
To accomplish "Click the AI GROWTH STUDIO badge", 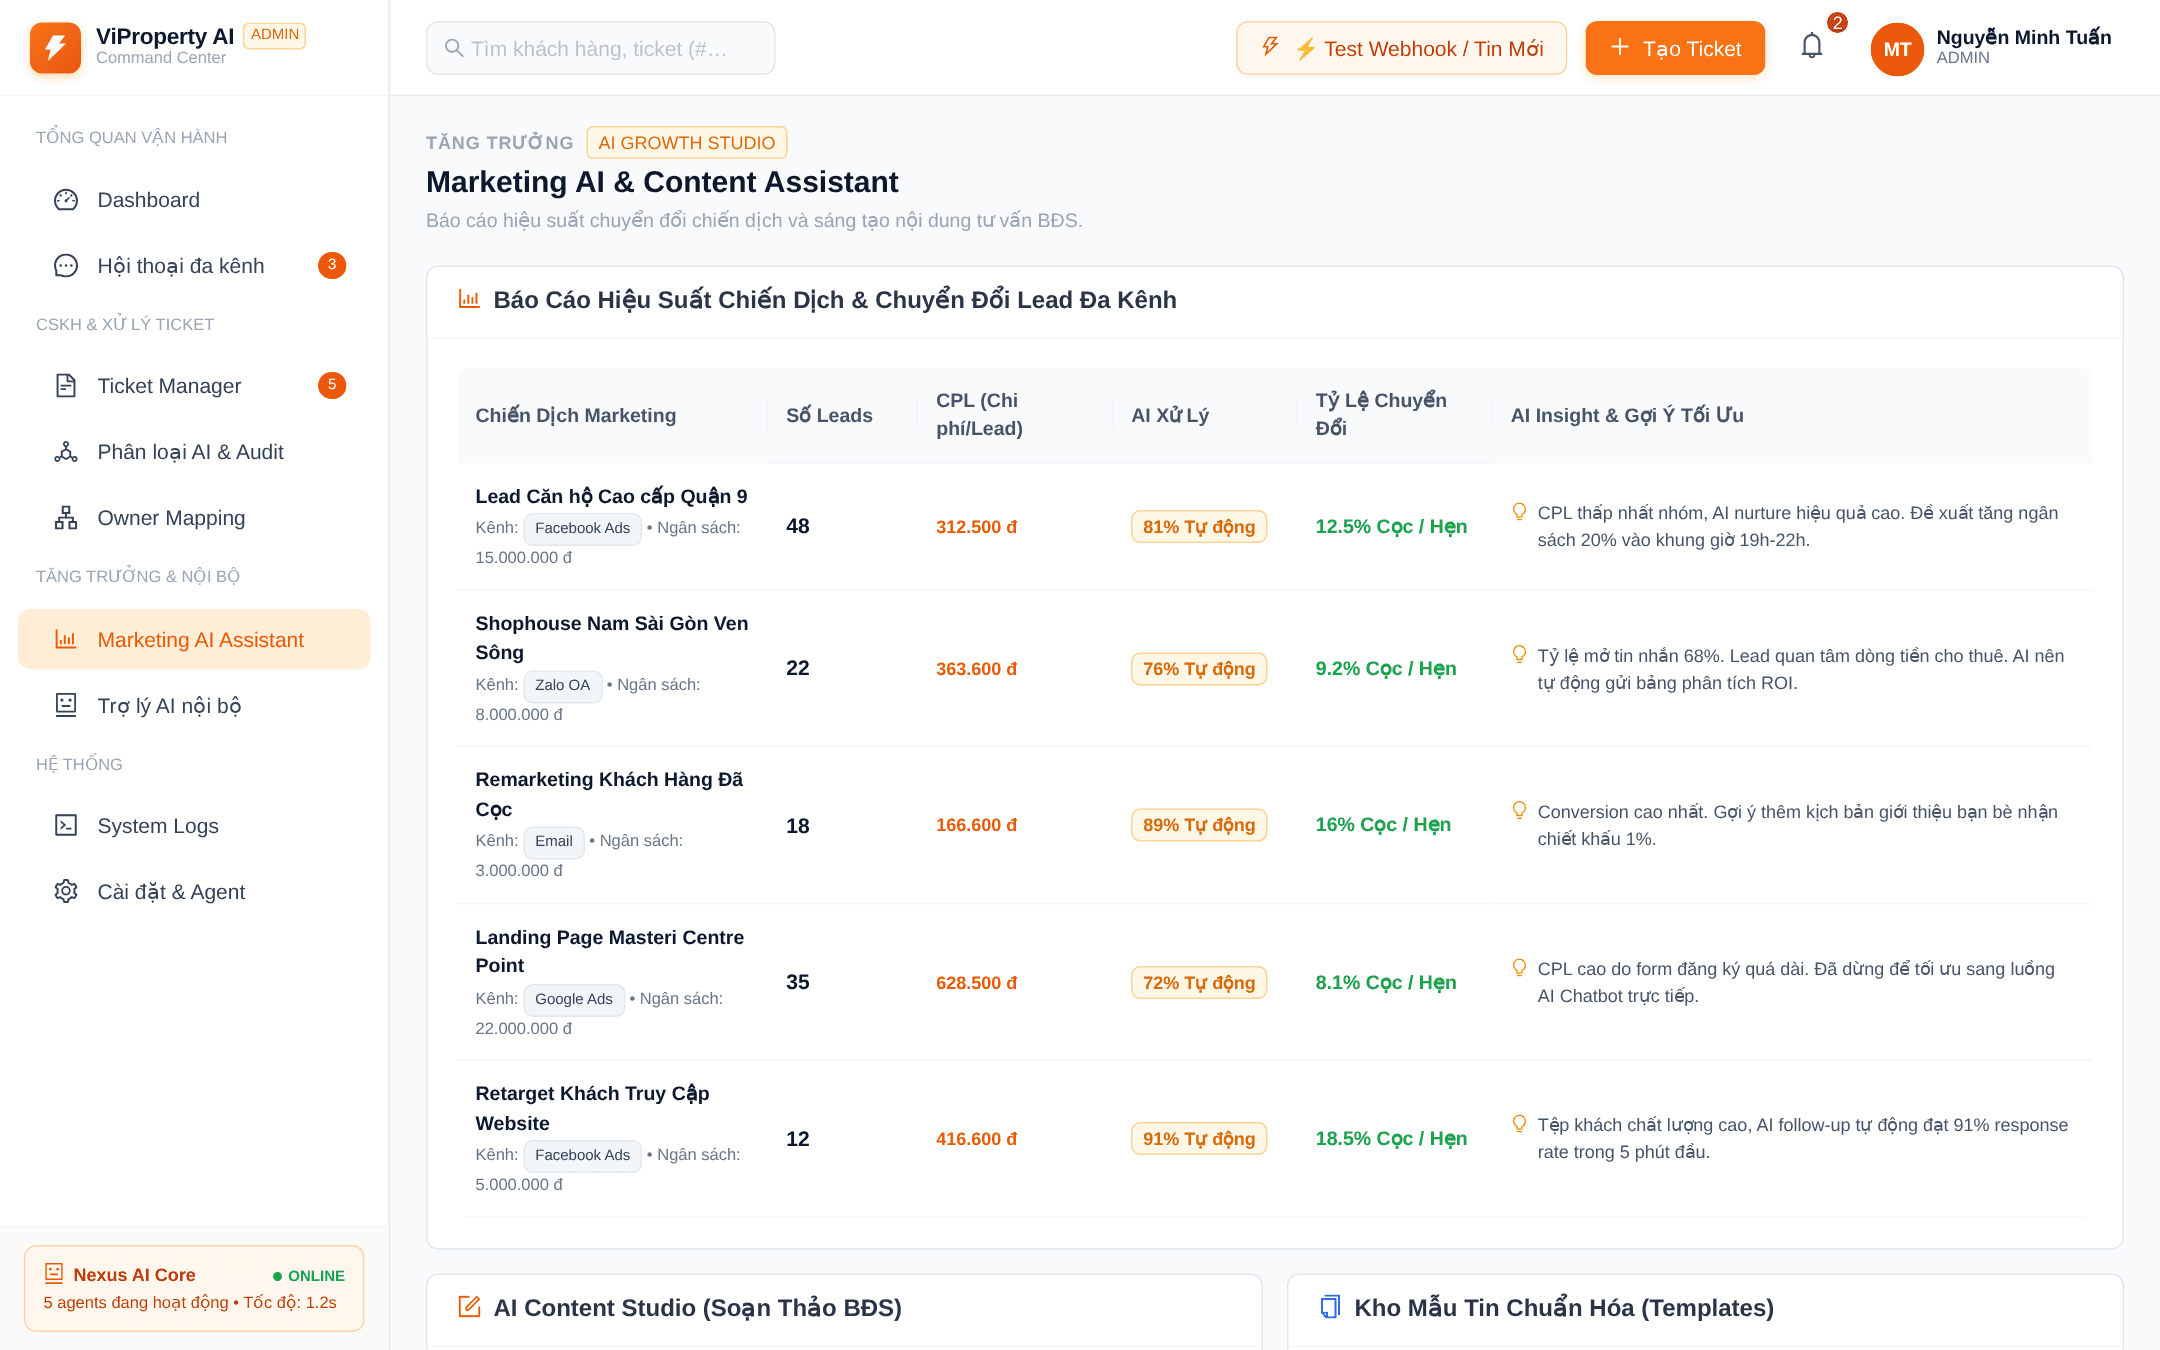I will pyautogui.click(x=687, y=143).
